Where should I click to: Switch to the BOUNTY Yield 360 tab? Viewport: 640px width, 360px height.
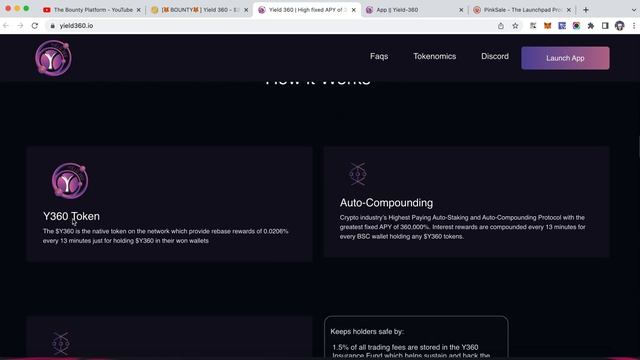[200, 10]
